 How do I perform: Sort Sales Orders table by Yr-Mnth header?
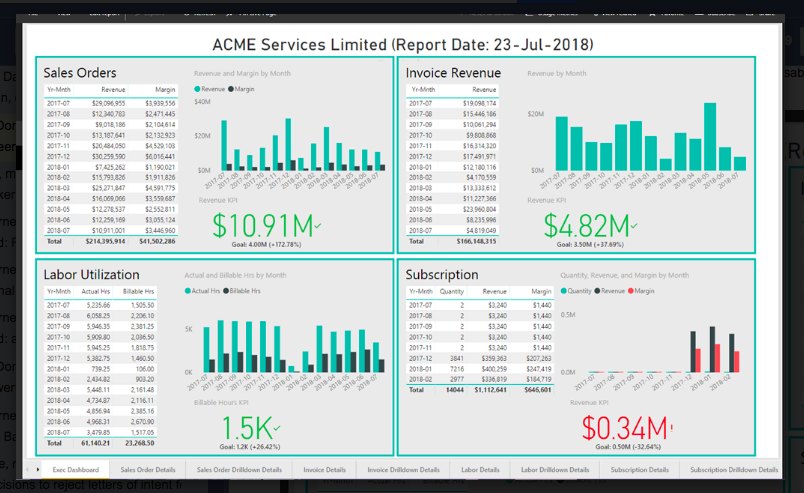59,90
